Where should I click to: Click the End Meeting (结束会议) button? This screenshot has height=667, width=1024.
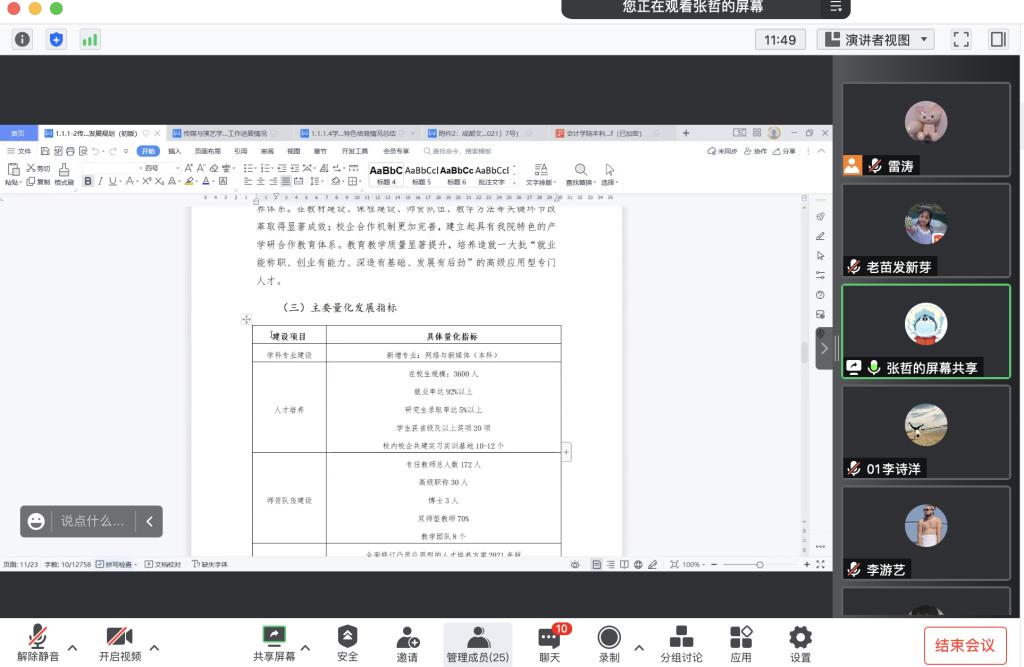tap(964, 645)
